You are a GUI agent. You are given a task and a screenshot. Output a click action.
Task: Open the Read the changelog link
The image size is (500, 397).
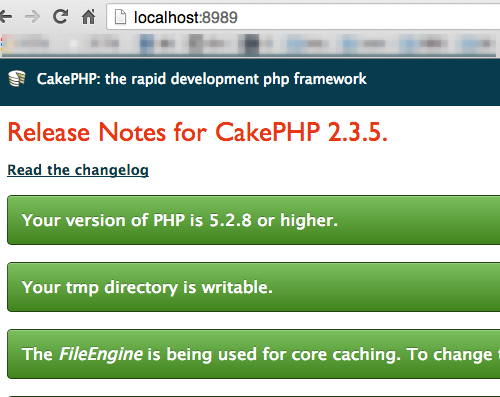(x=78, y=170)
